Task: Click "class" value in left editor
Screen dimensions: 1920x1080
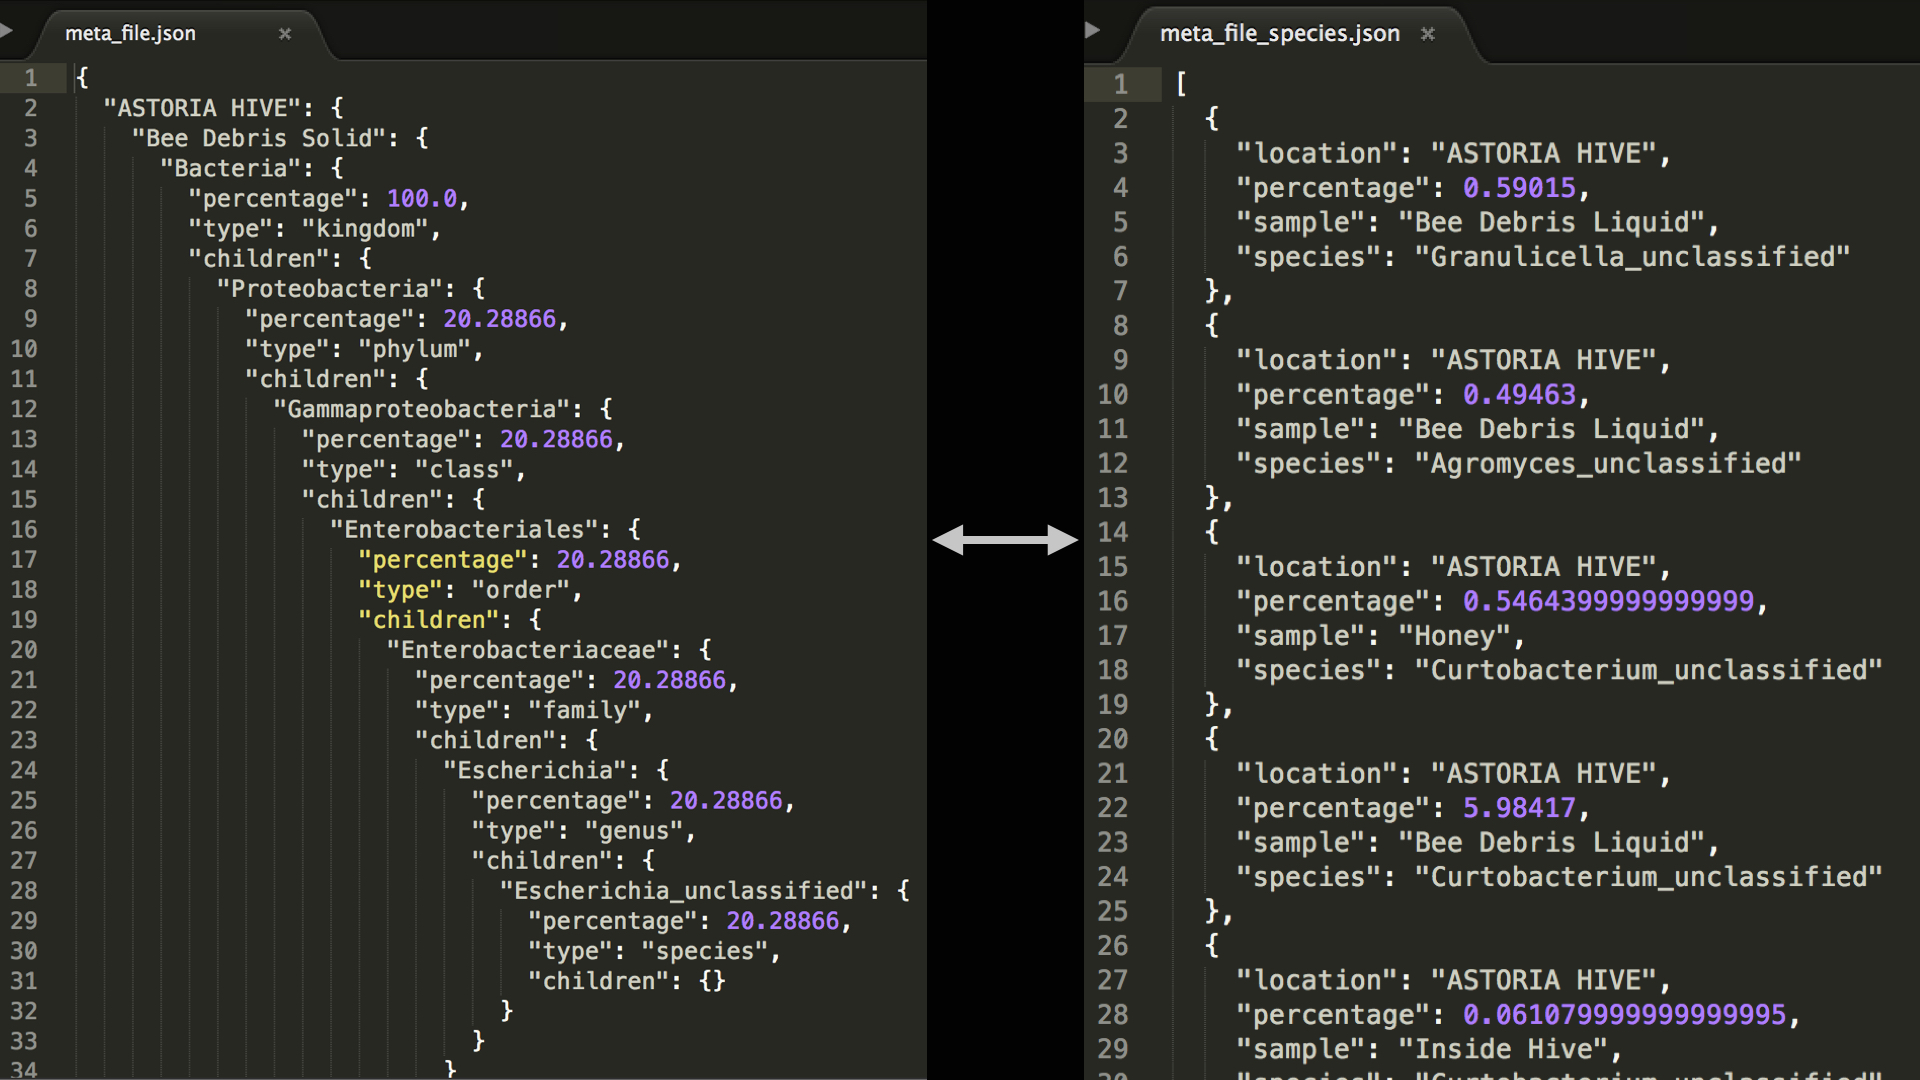Action: click(464, 469)
